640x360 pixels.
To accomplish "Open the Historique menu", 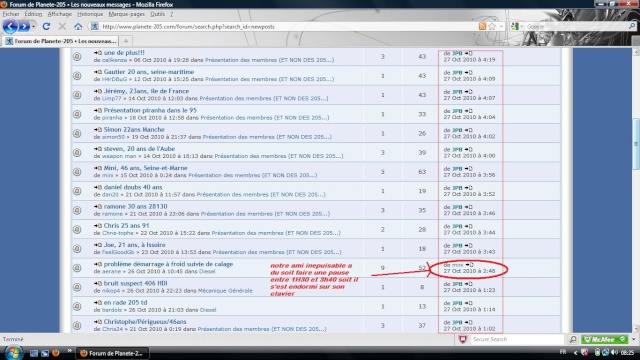I will 90,14.
